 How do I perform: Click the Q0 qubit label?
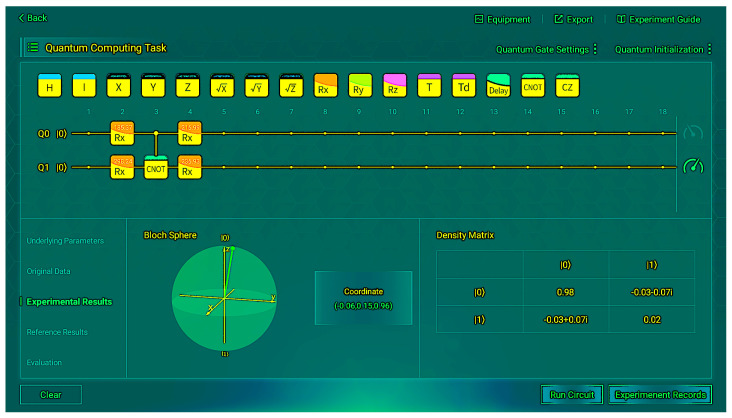[43, 134]
